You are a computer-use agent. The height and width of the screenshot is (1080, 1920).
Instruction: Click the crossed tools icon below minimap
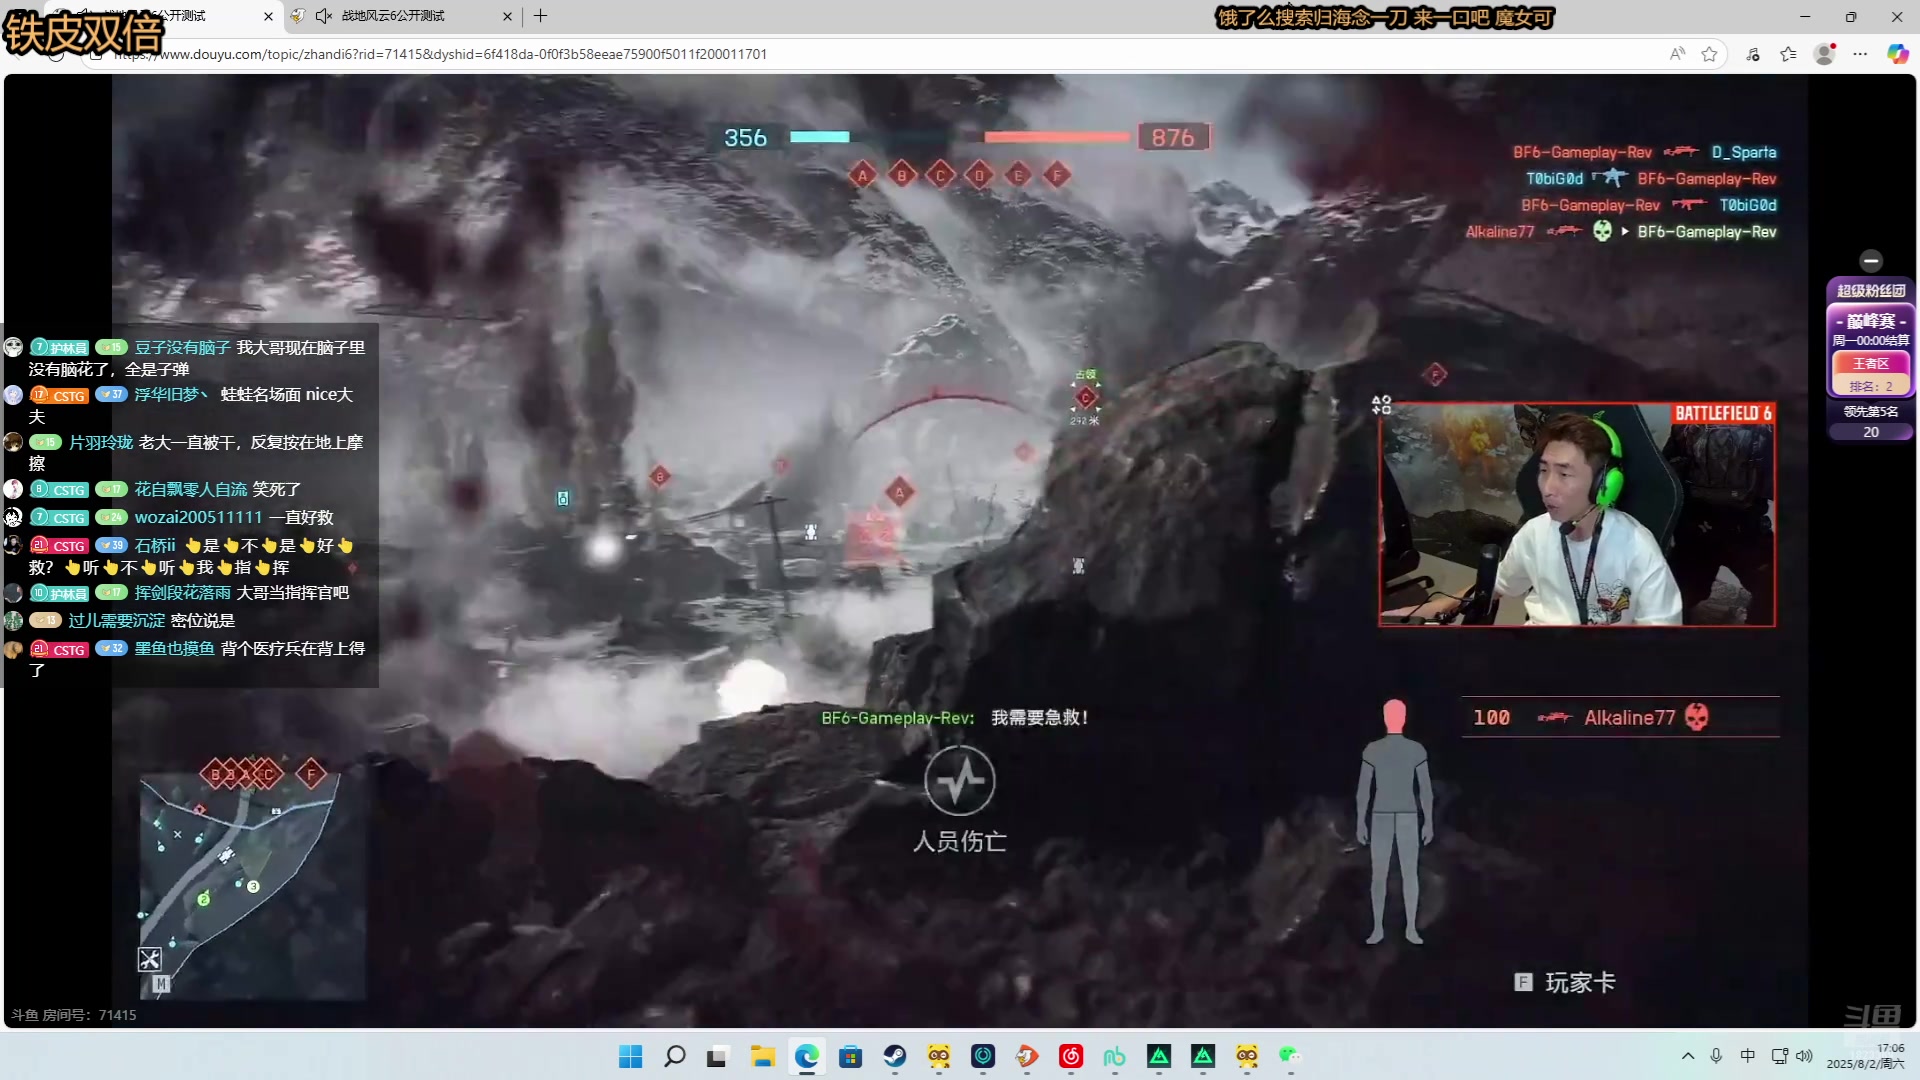point(149,959)
